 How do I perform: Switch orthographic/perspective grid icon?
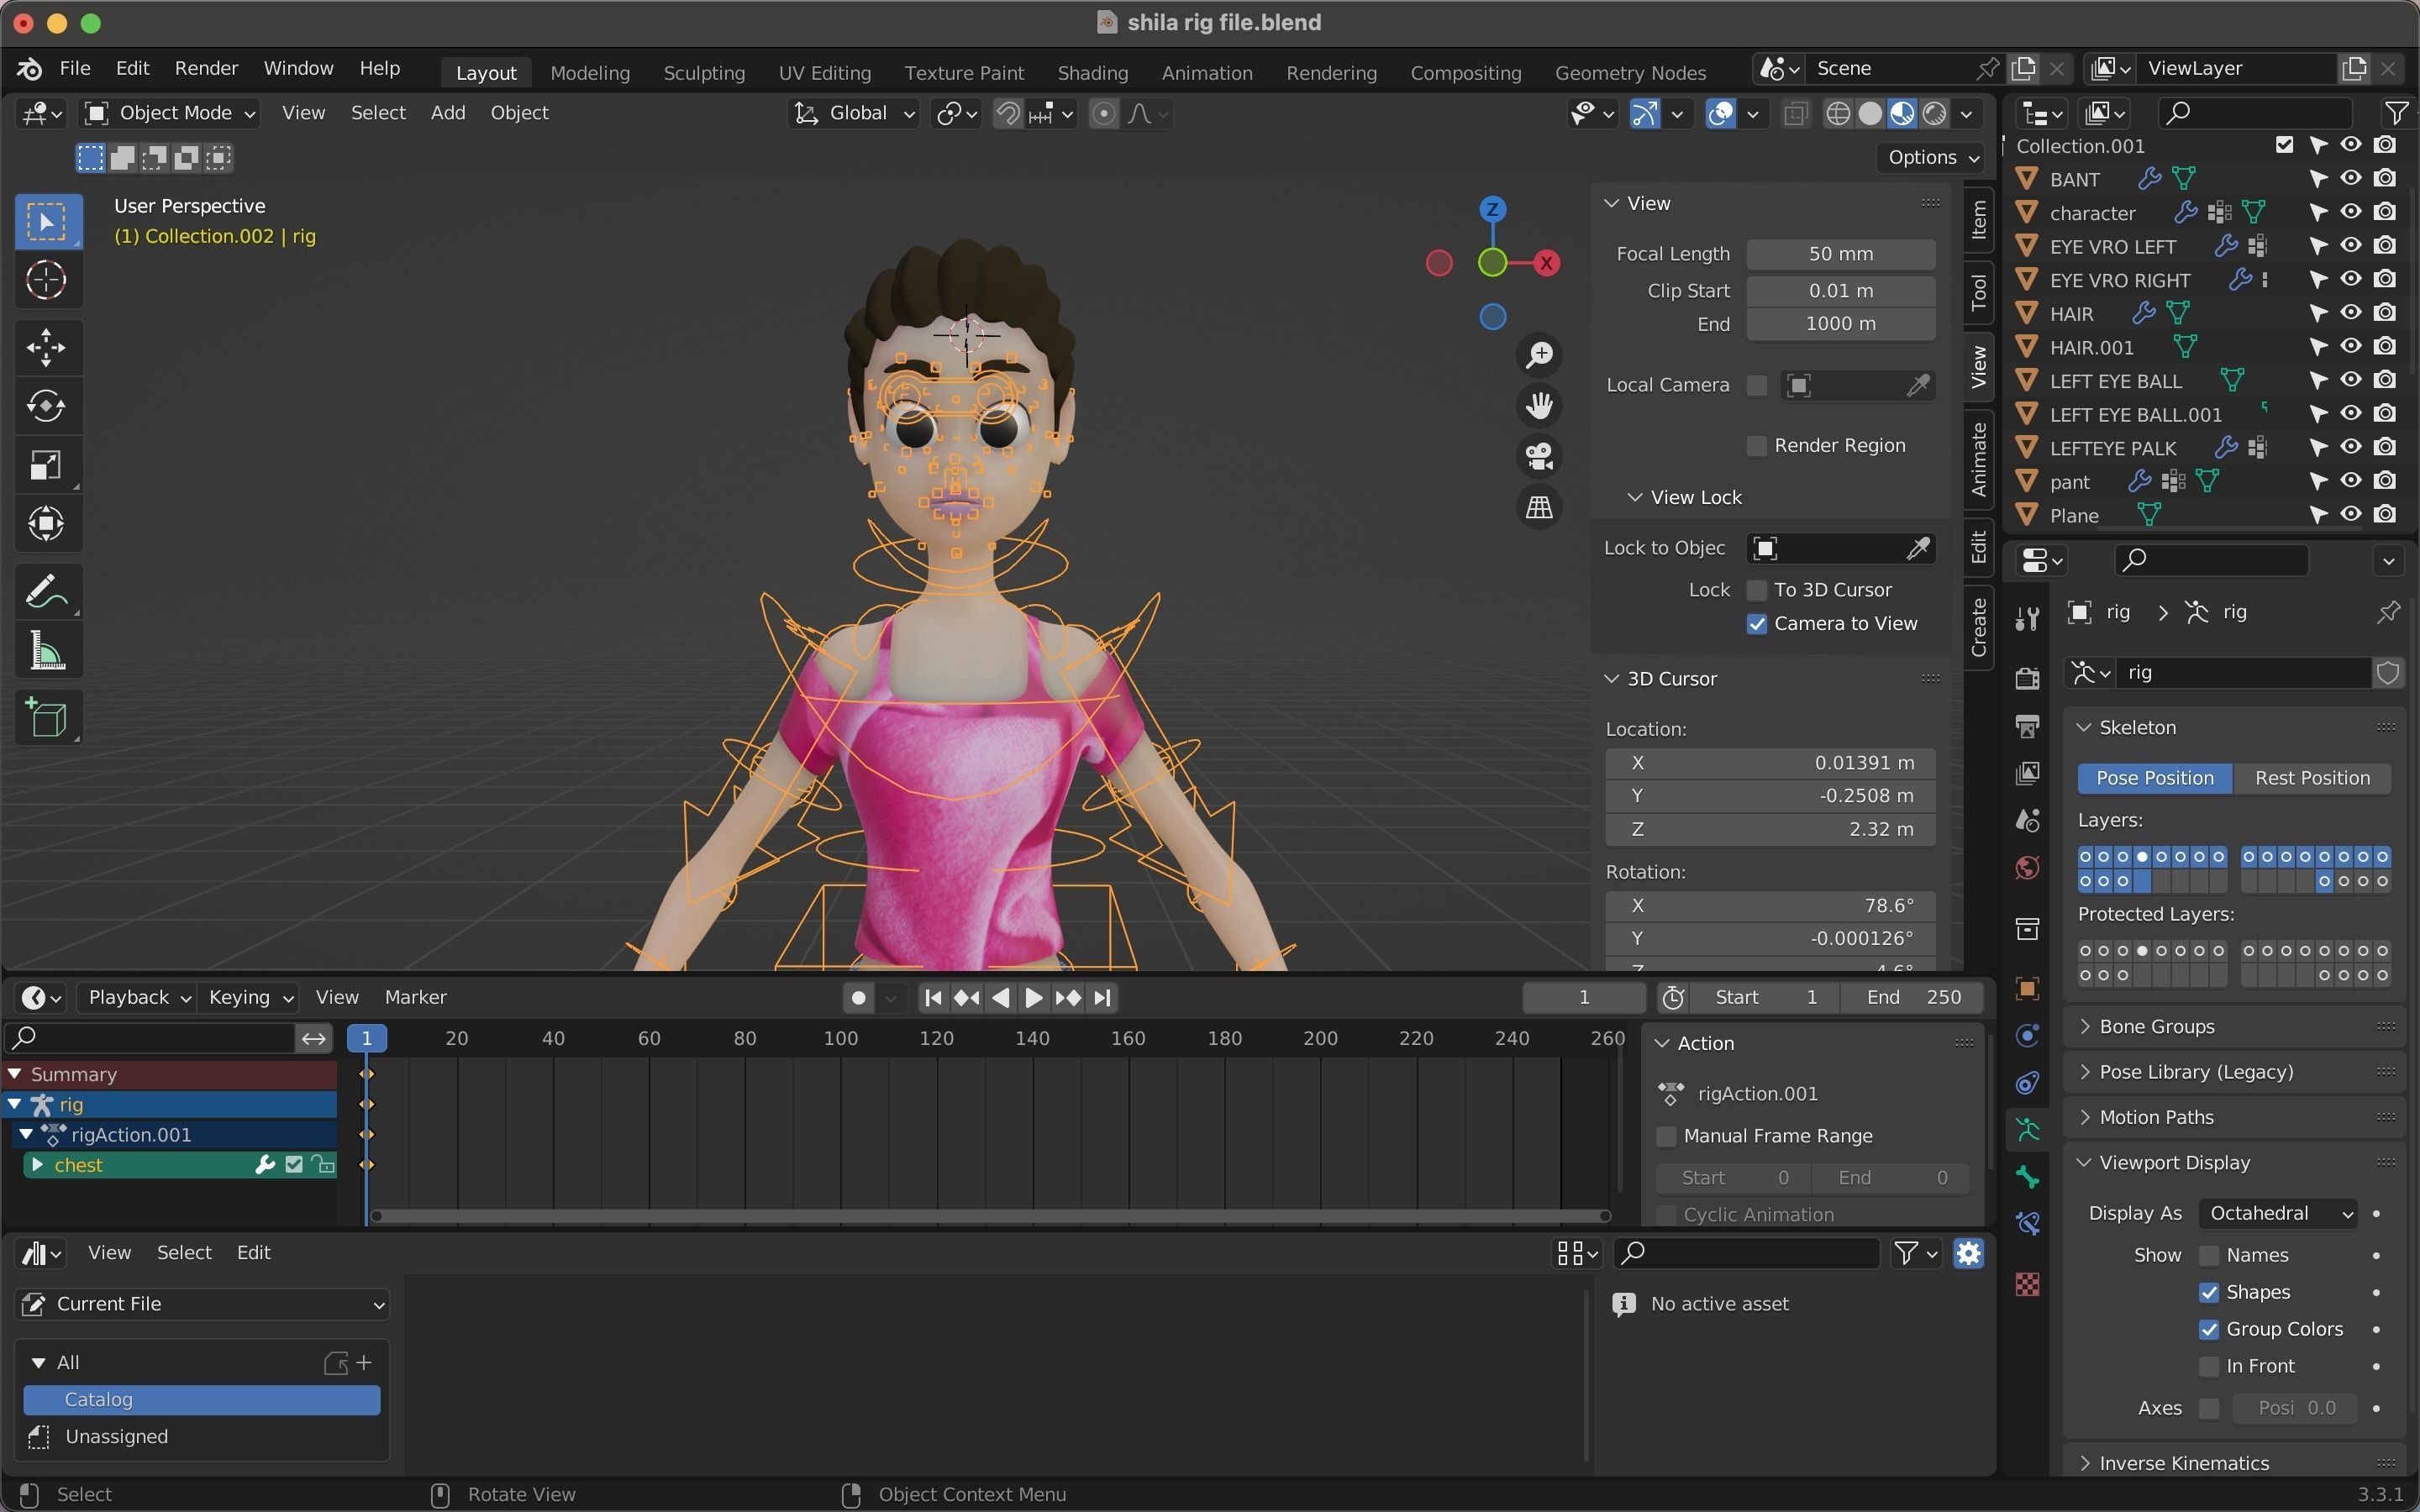[1539, 508]
